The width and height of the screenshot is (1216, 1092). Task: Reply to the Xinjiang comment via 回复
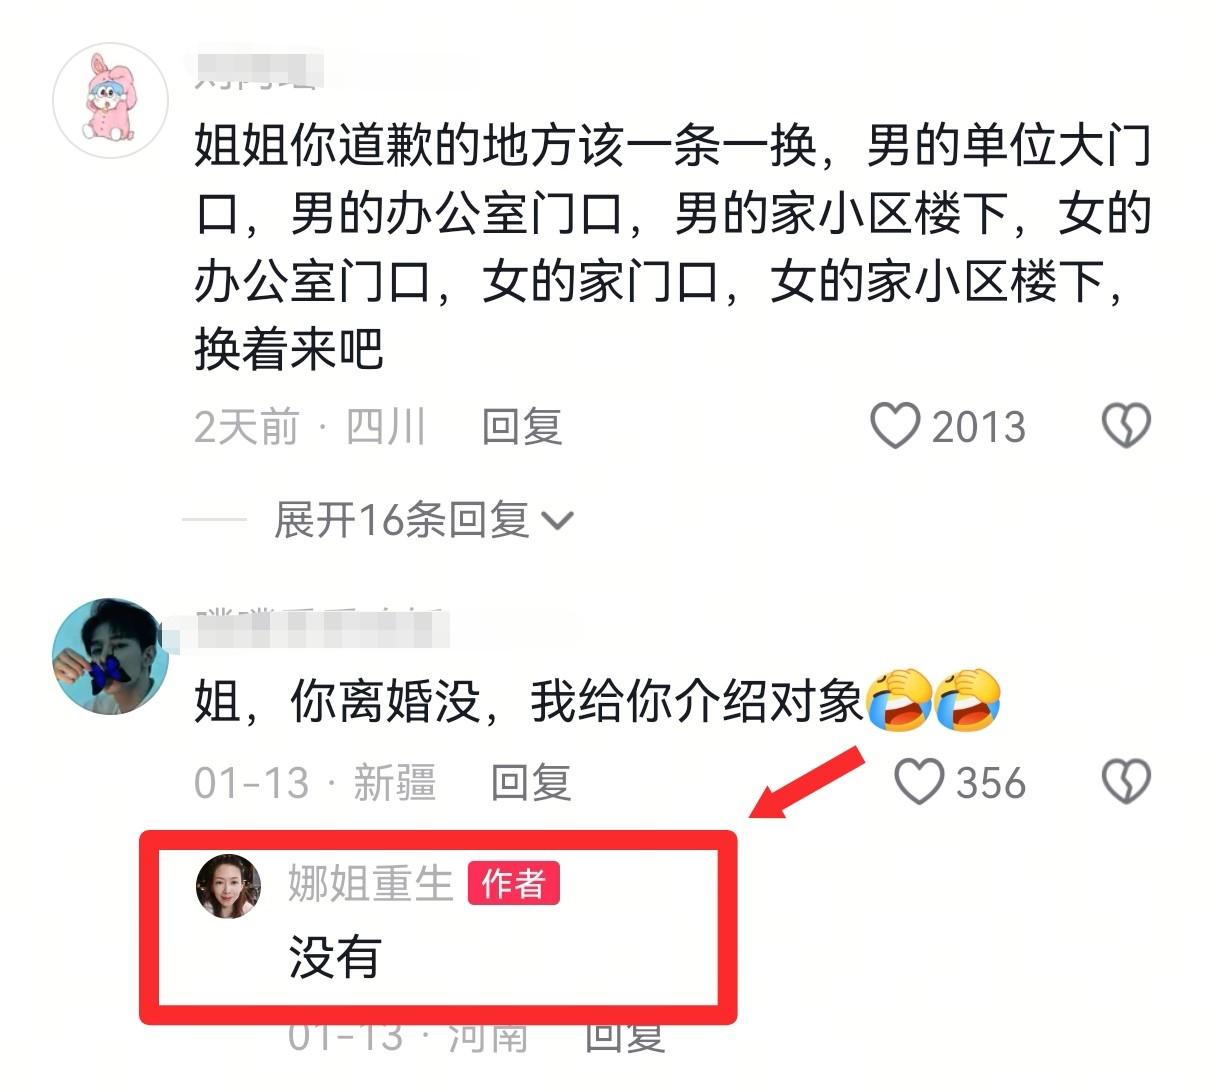click(x=530, y=782)
